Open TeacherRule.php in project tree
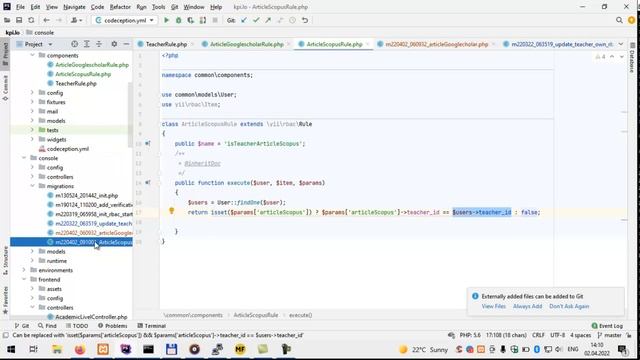640x360 pixels. (x=76, y=83)
